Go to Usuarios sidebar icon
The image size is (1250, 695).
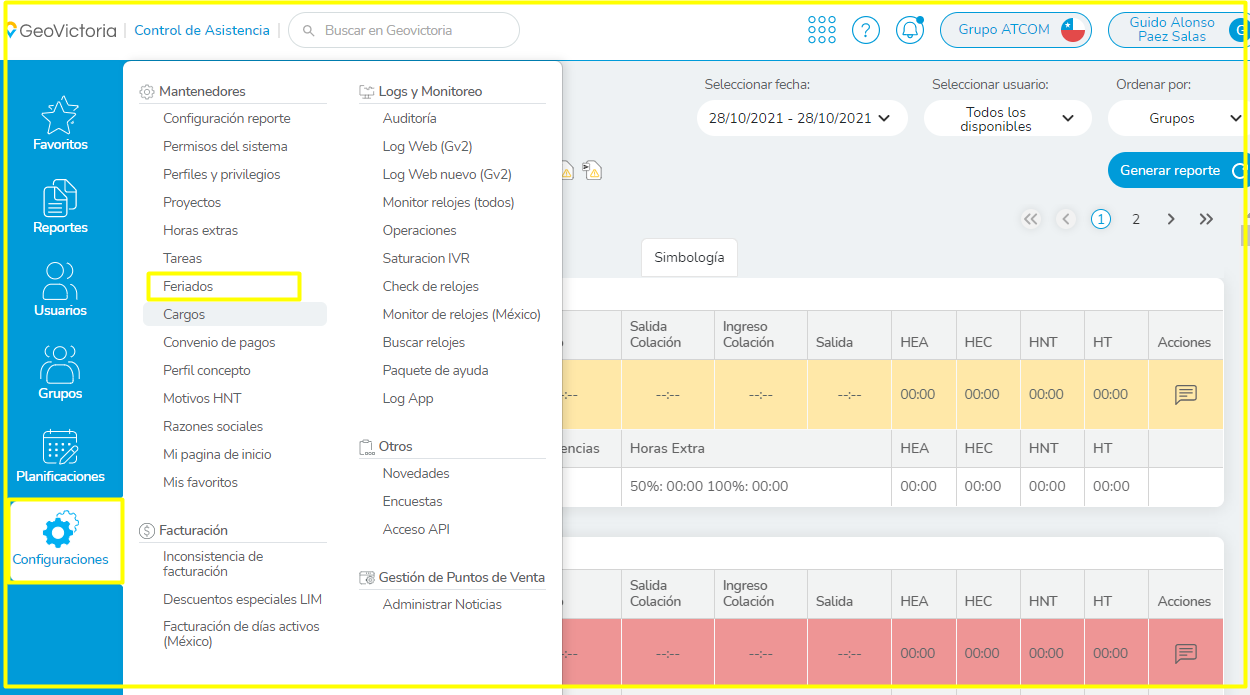click(60, 282)
